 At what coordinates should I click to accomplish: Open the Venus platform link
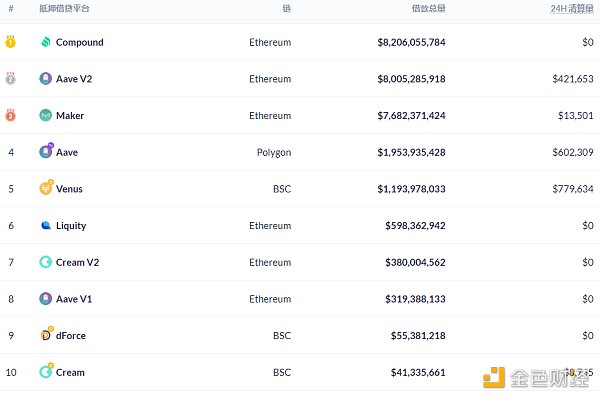click(69, 189)
